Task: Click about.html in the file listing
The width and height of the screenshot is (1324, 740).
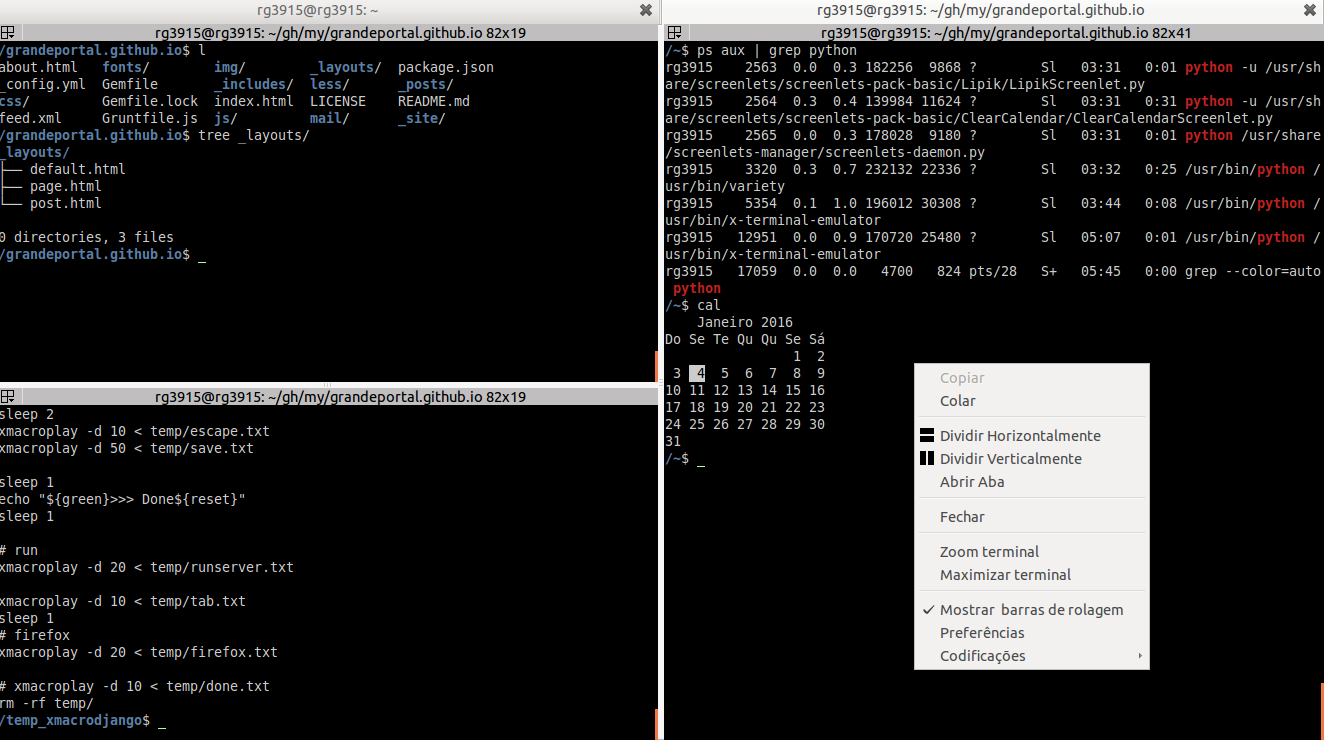Action: [38, 68]
